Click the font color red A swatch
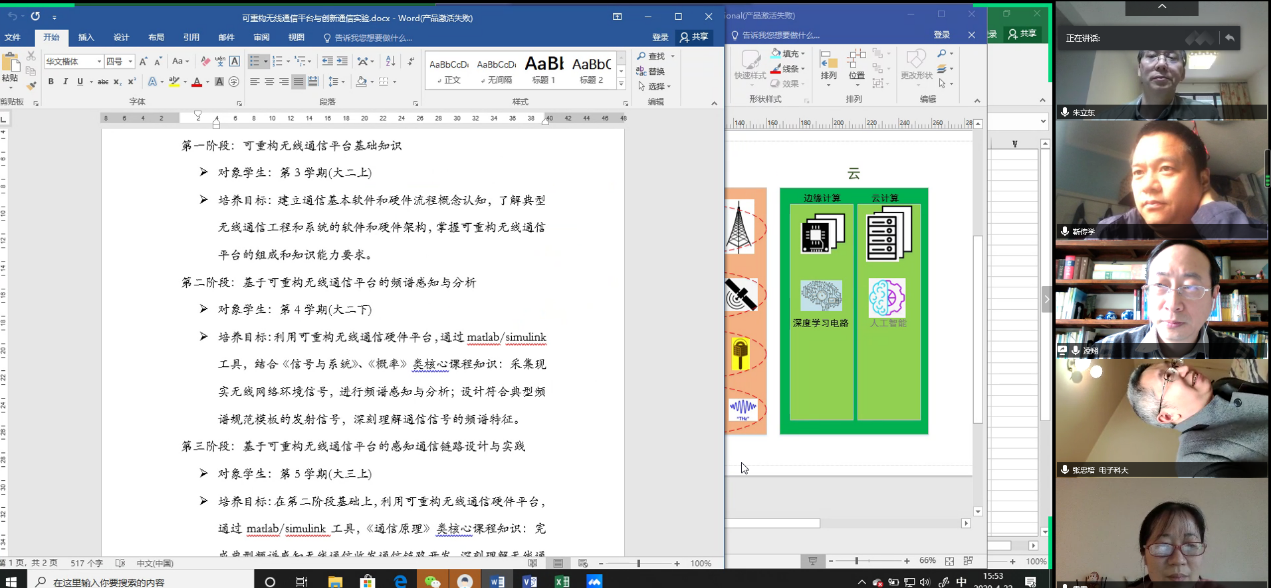 click(197, 82)
